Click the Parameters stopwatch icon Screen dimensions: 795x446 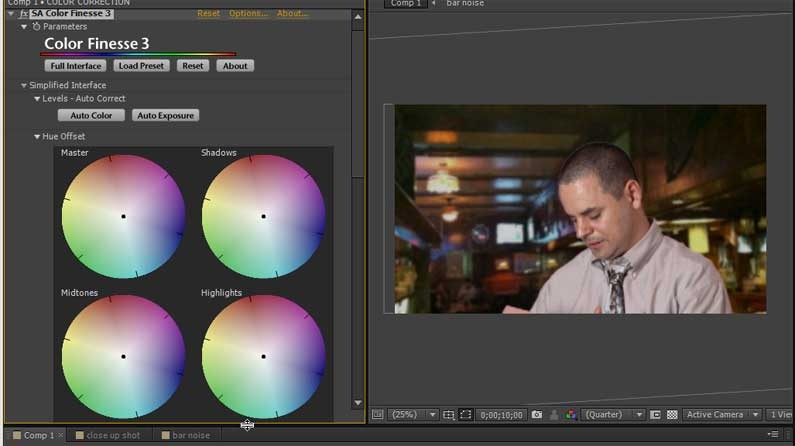click(37, 27)
